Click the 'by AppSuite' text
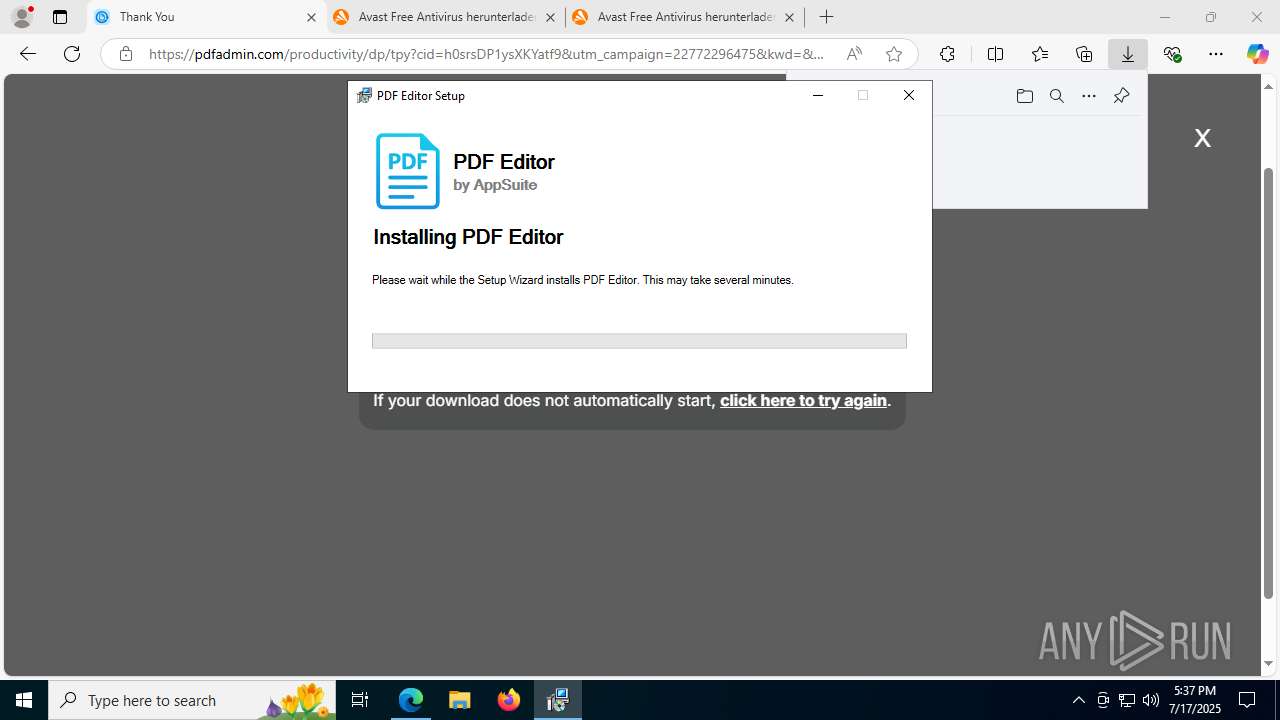The width and height of the screenshot is (1280, 720). click(495, 185)
